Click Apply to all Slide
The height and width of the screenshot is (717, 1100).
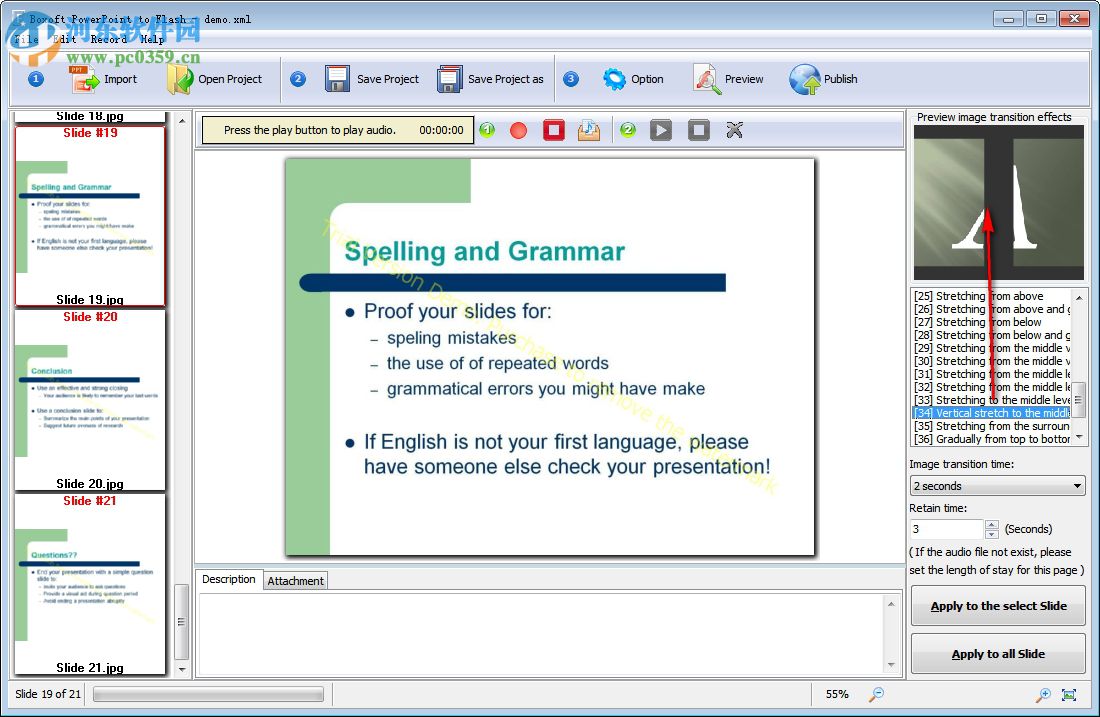pyautogui.click(x=997, y=653)
